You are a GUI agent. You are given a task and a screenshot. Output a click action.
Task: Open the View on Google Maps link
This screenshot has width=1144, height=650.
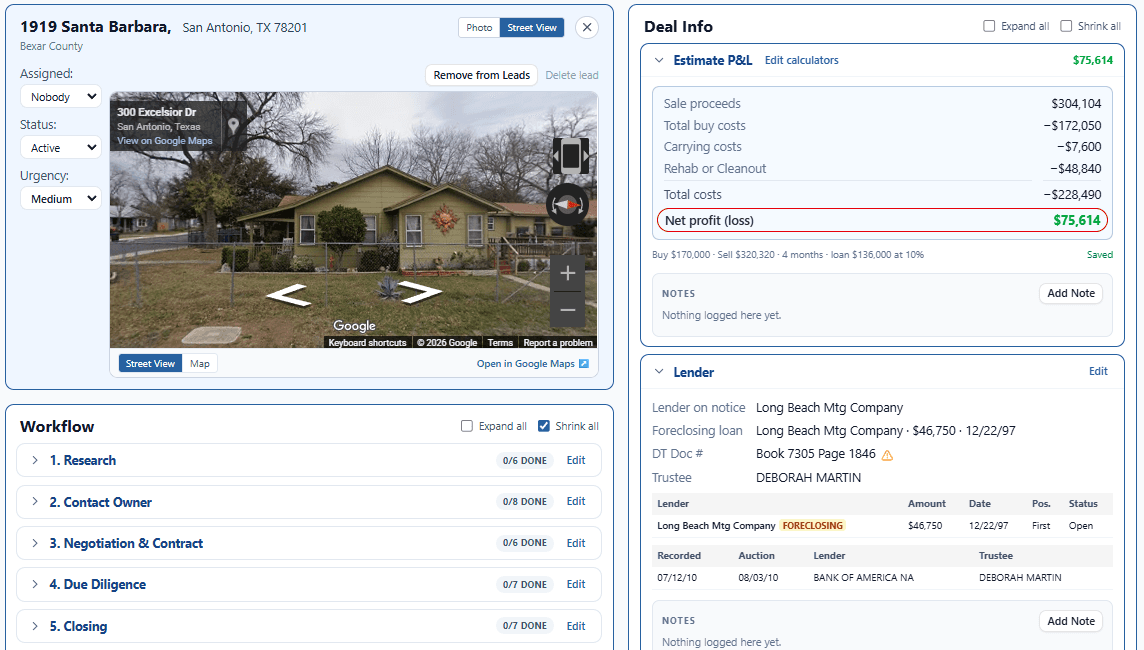[165, 141]
